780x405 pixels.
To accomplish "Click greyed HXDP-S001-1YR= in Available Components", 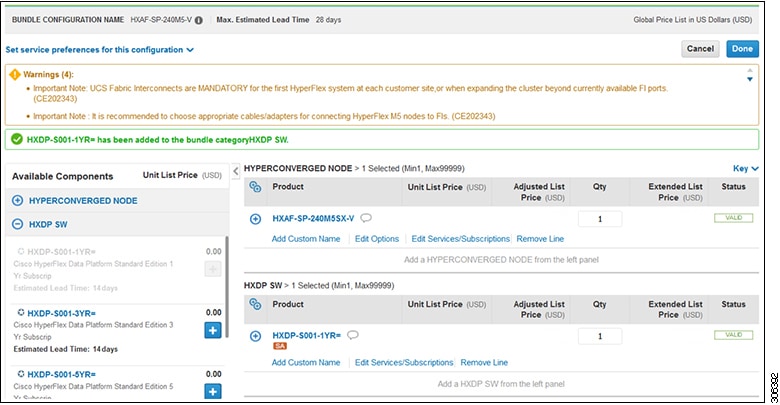I will [x=61, y=252].
